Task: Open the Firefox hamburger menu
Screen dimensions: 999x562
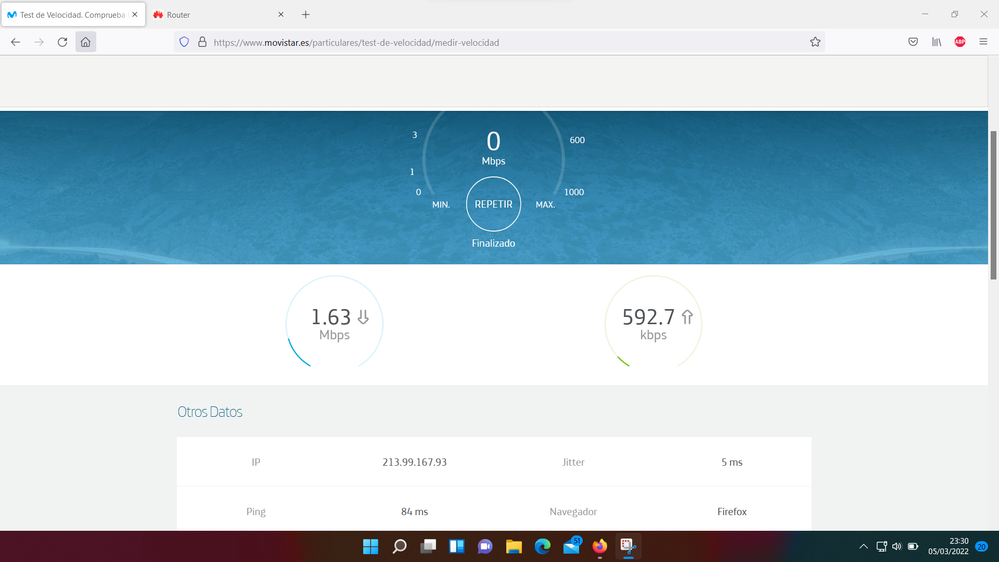Action: coord(984,42)
